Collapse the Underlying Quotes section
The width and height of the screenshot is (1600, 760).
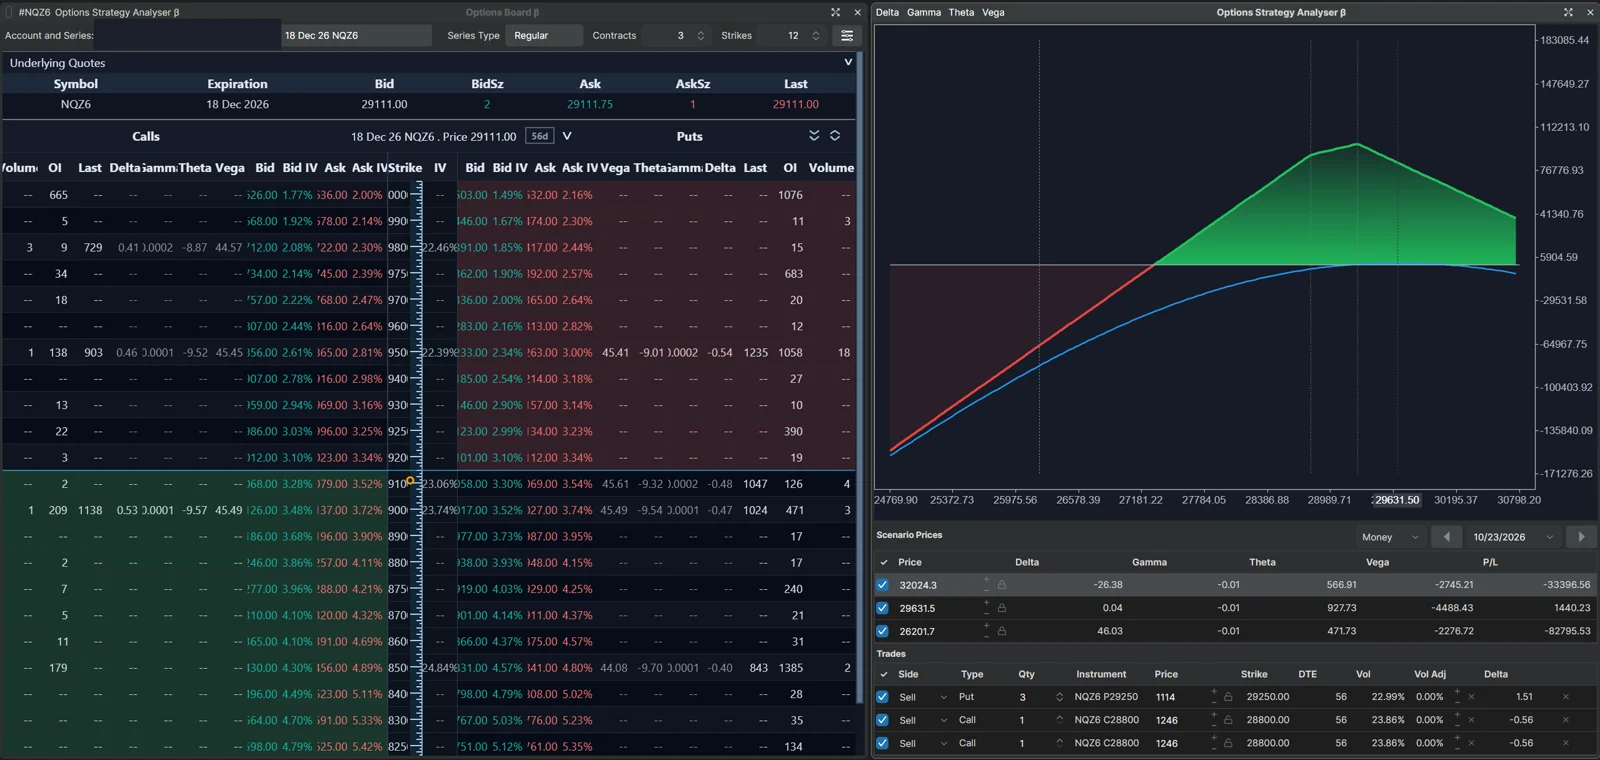[x=848, y=62]
